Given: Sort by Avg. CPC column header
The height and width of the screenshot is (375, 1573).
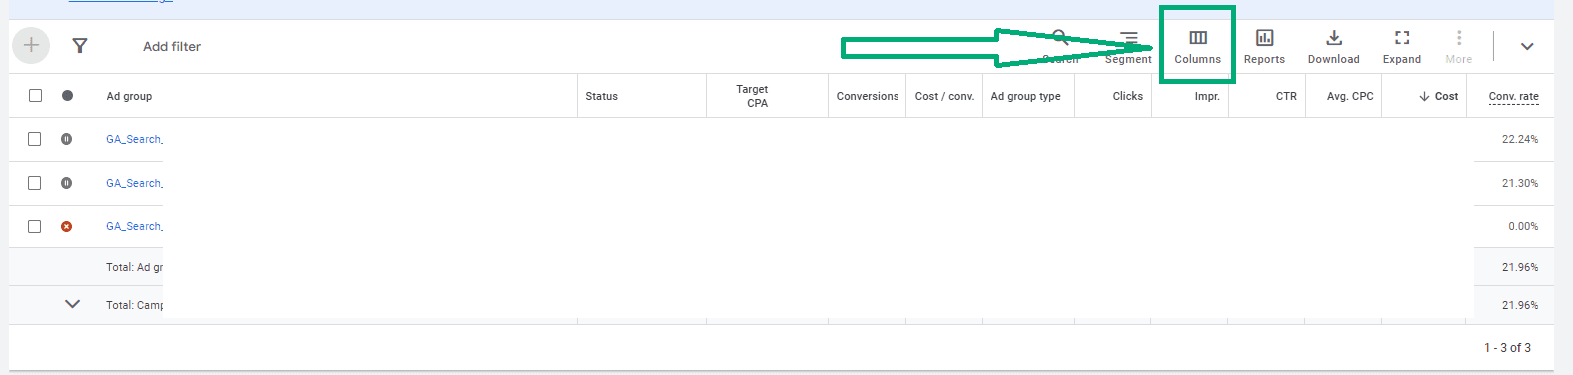Looking at the screenshot, I should click(1350, 96).
